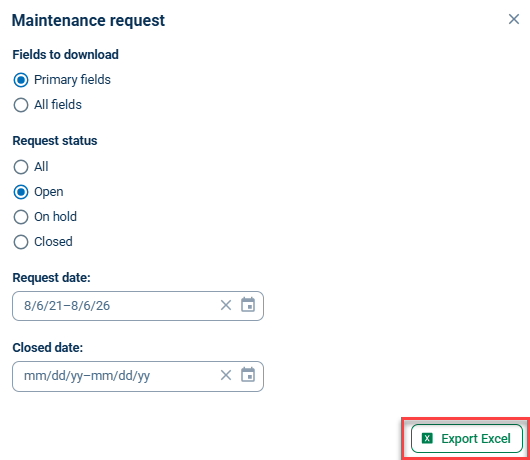Select the Open request status

(x=21, y=192)
